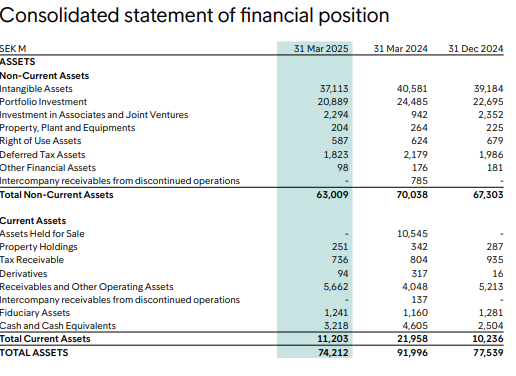Select the 31 Mar 2024 column header
The image size is (516, 376).
coord(400,49)
